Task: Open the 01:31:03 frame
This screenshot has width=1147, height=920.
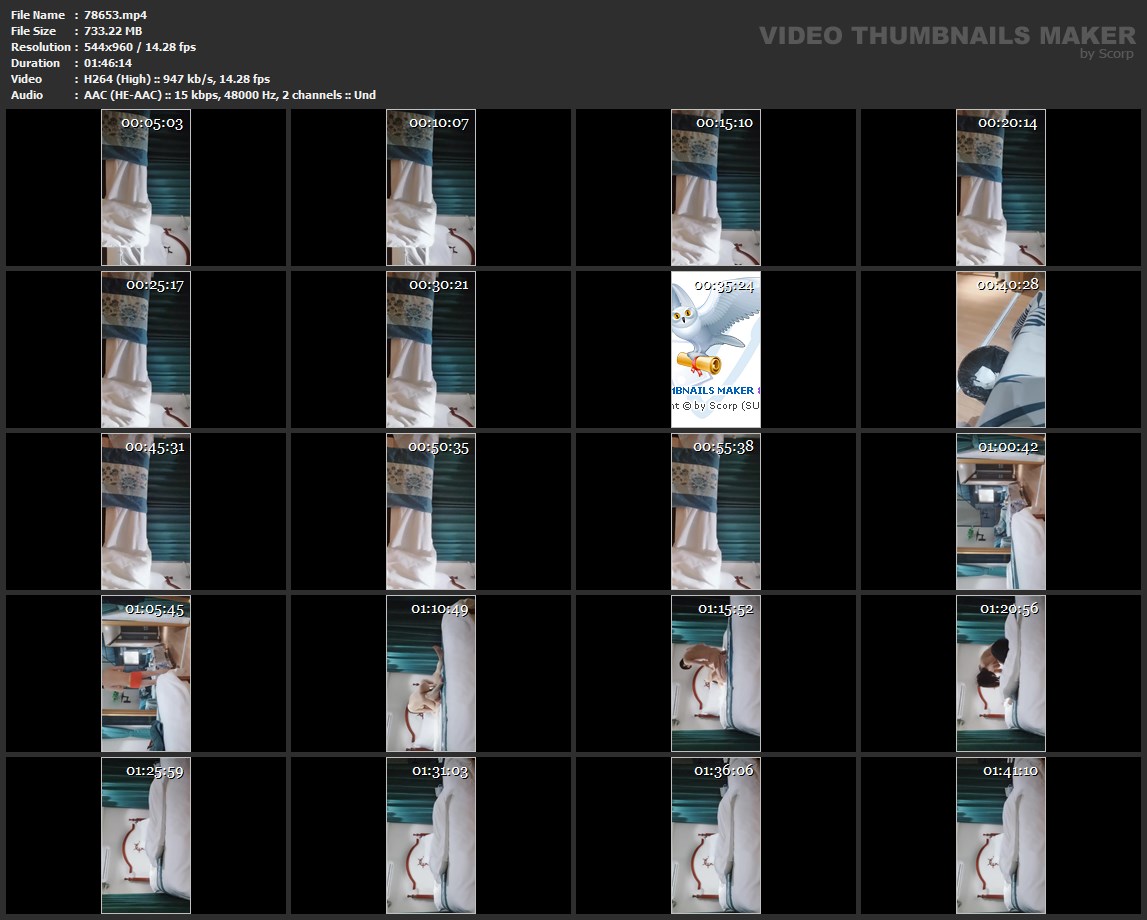Action: coord(431,836)
